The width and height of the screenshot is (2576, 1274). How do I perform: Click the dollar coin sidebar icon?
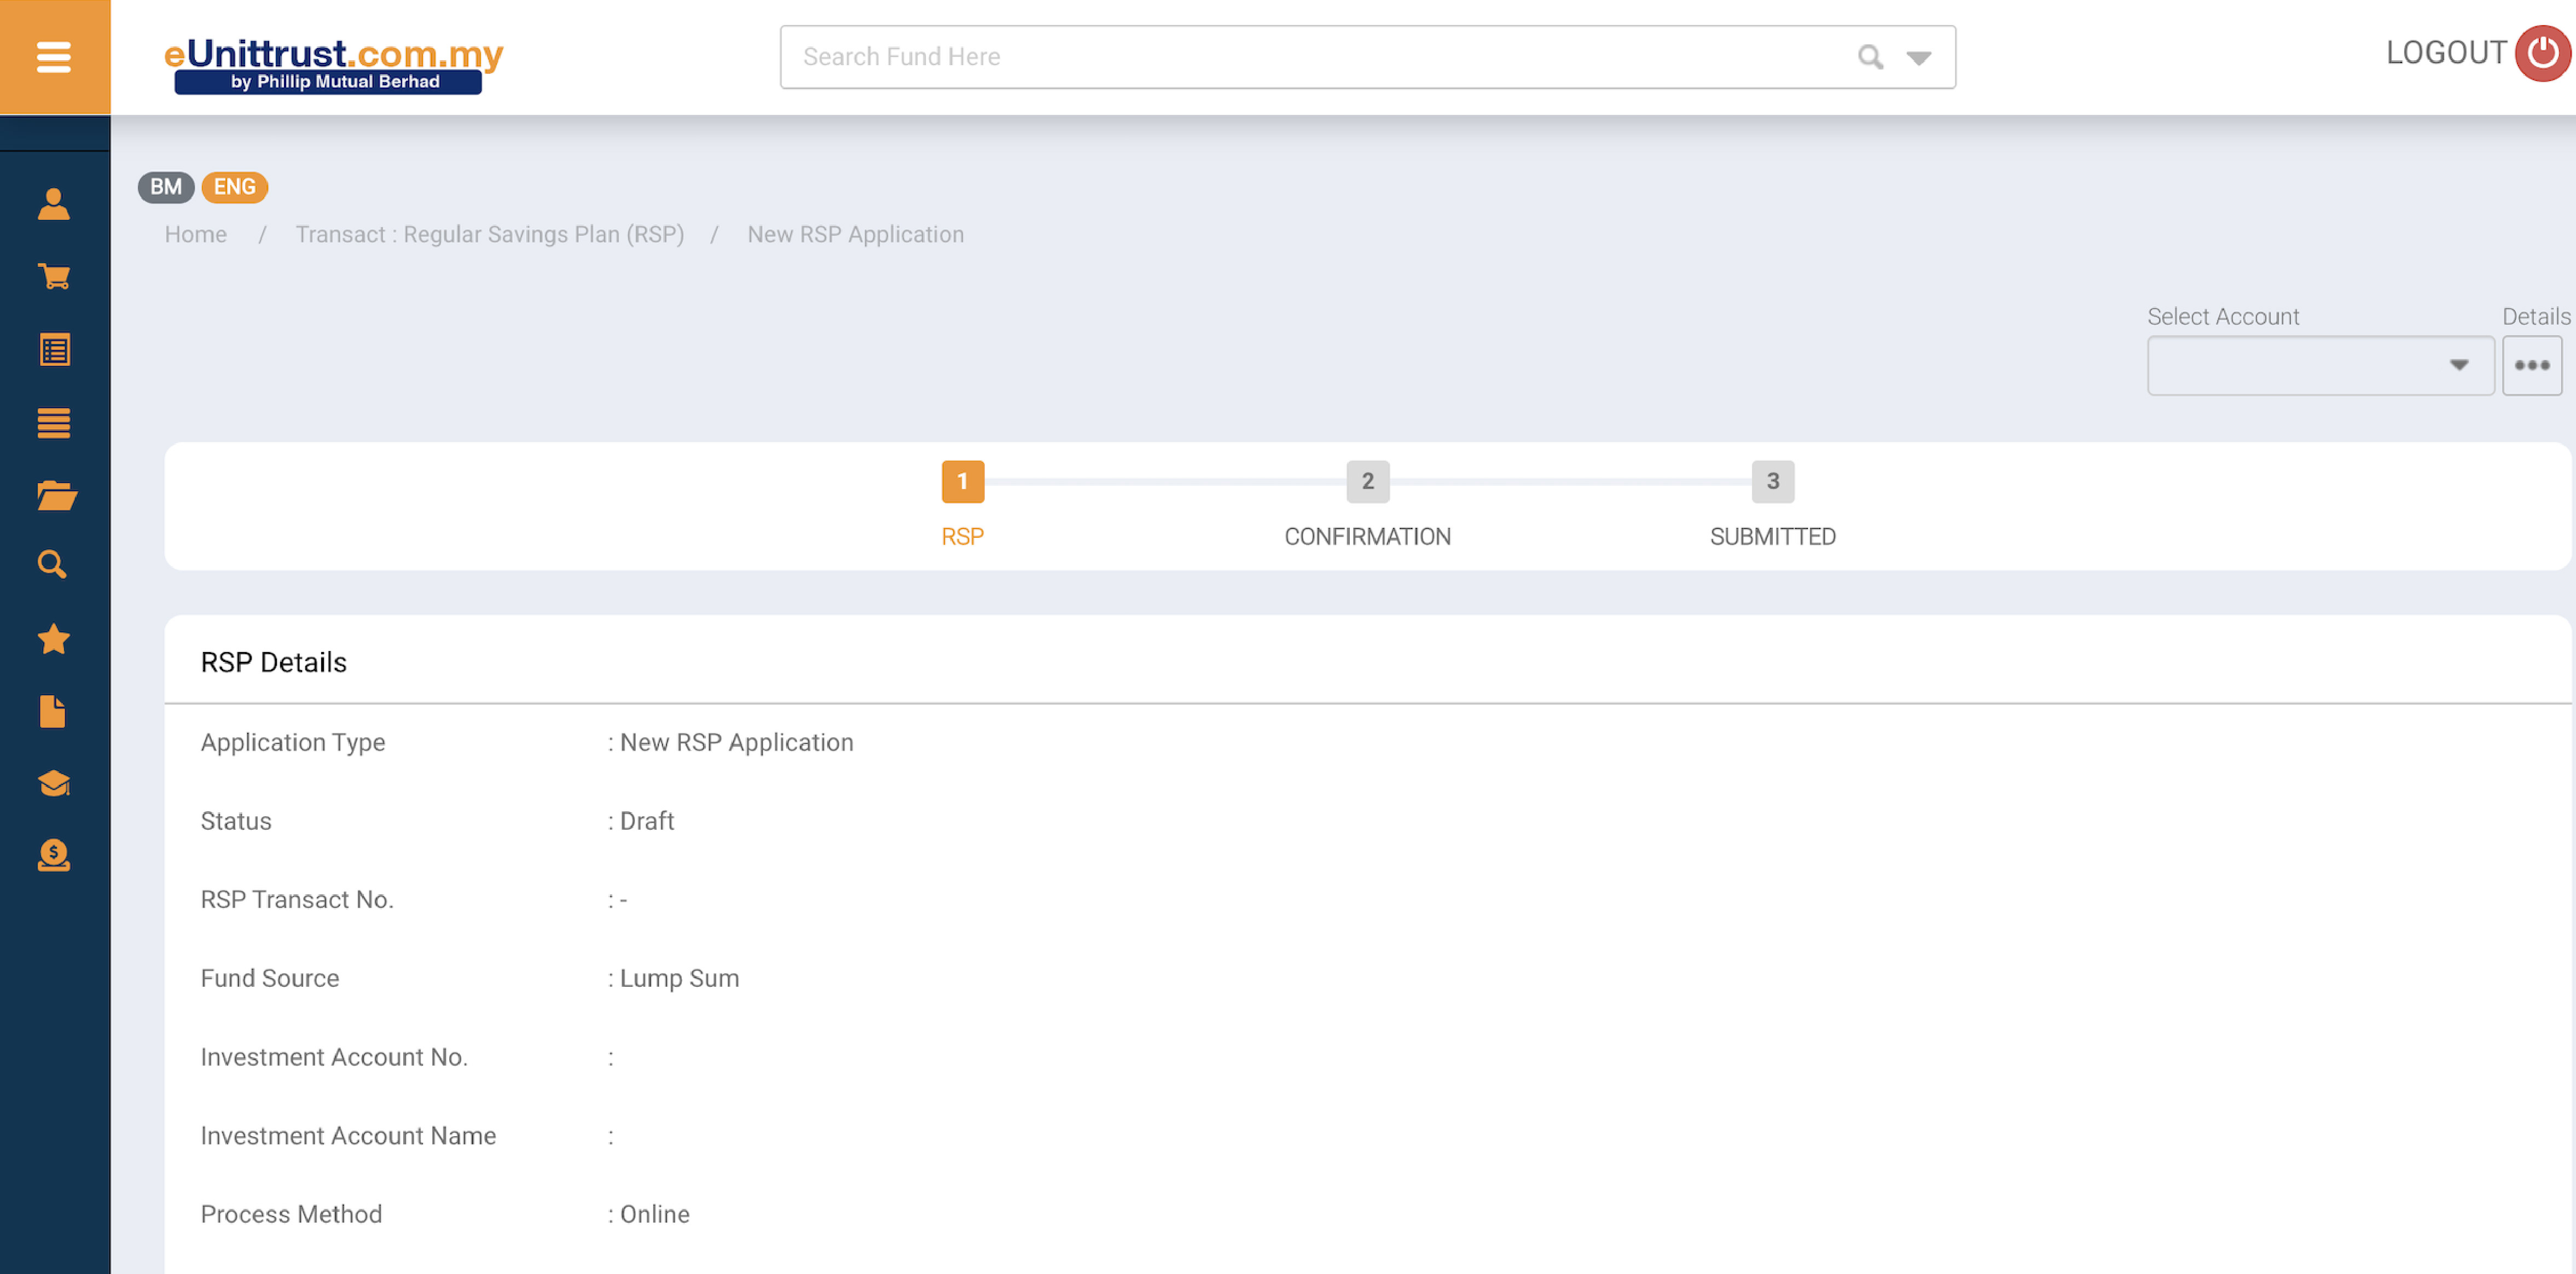(54, 856)
